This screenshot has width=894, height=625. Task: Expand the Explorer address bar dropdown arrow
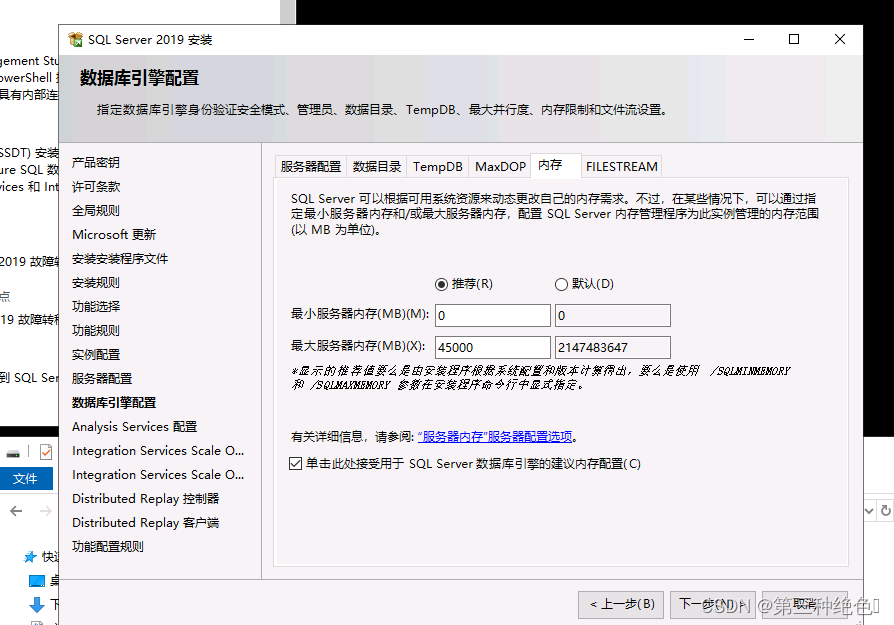click(x=869, y=510)
